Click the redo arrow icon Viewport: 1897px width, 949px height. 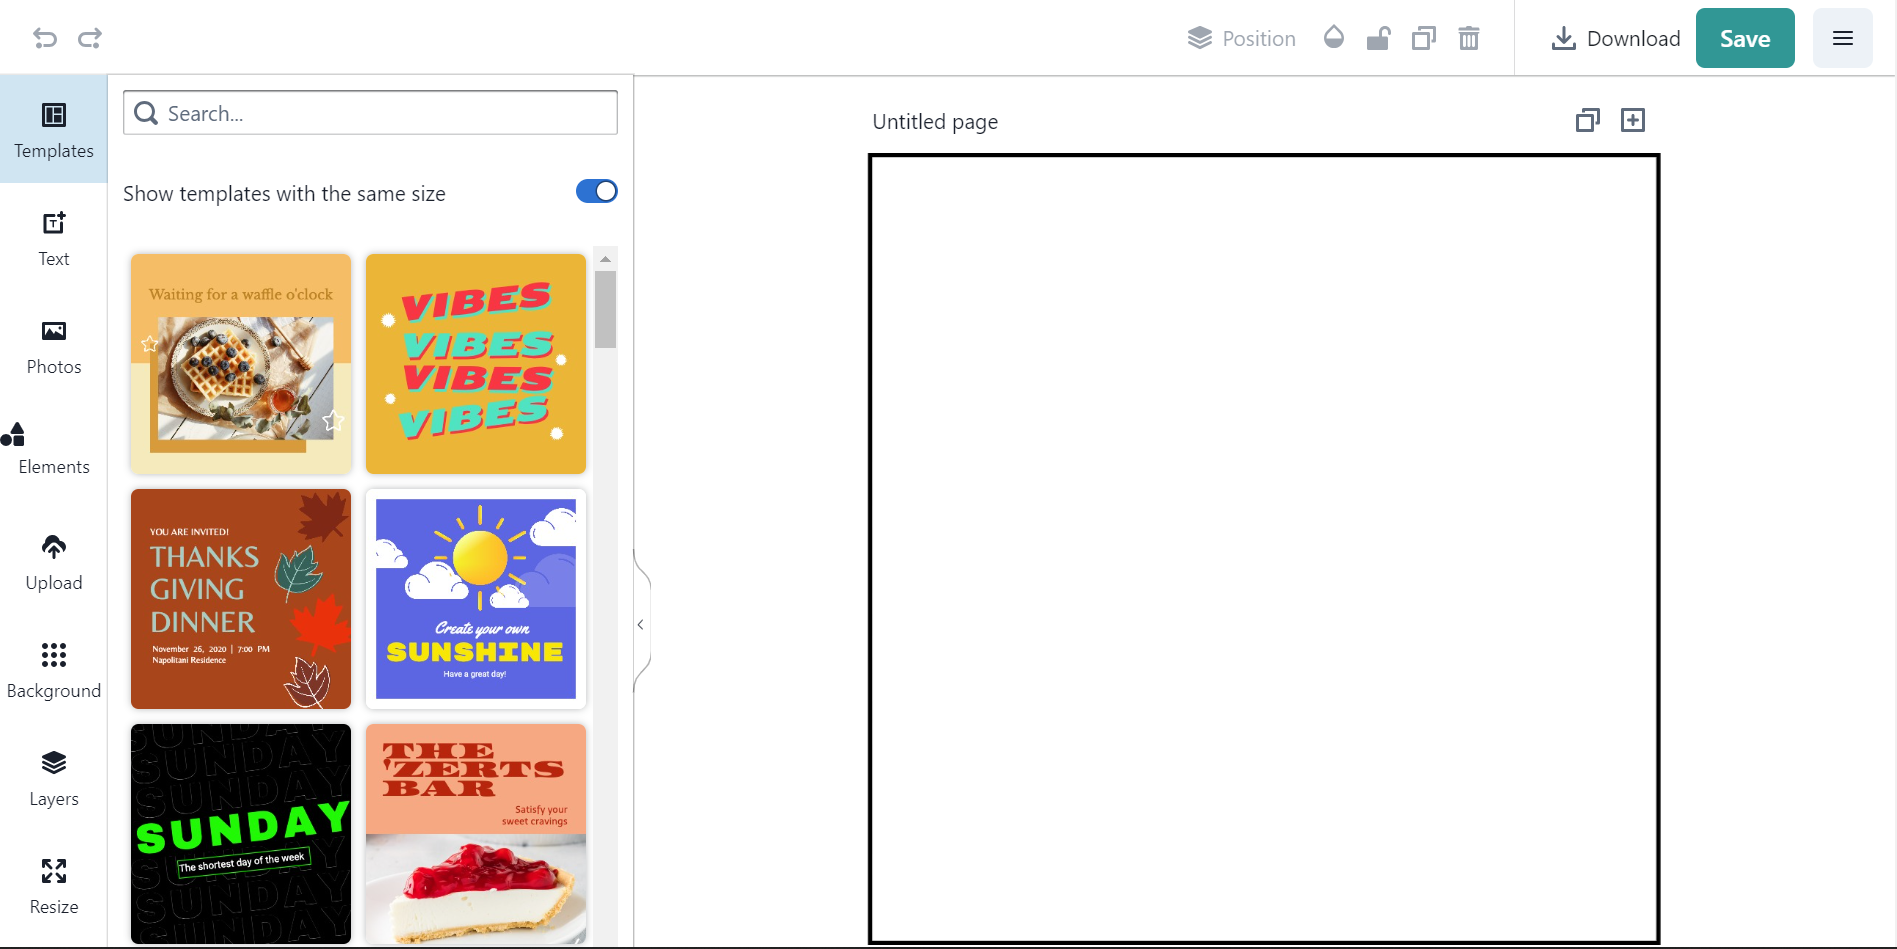pos(90,38)
